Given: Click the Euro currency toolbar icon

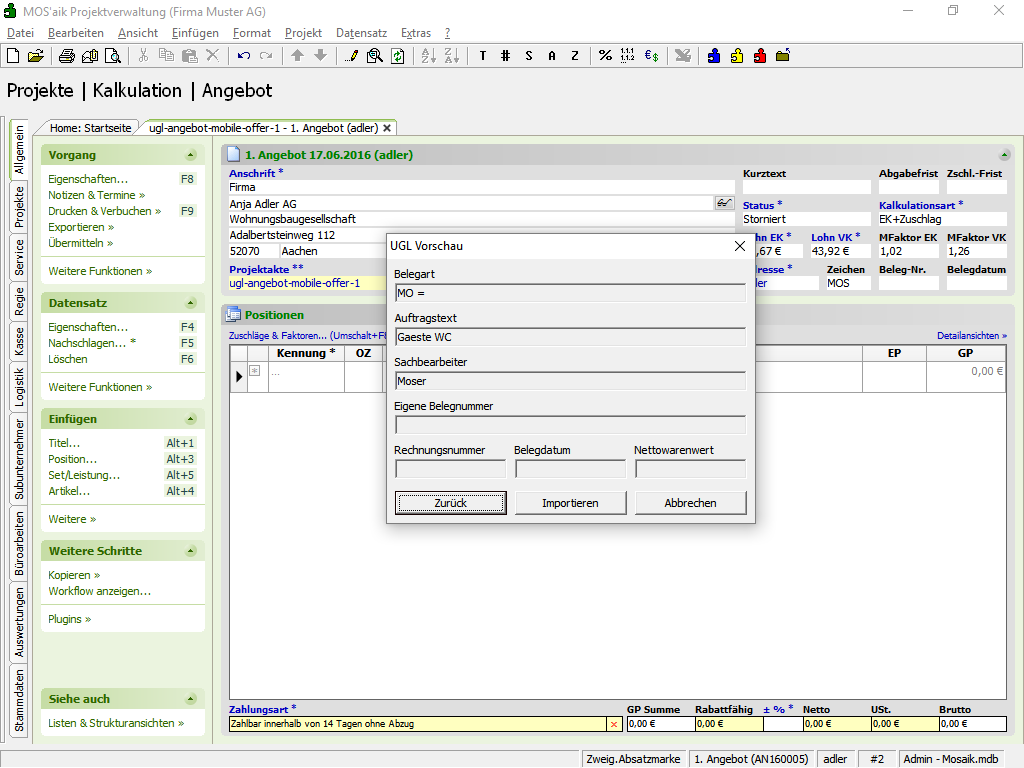Looking at the screenshot, I should [x=651, y=56].
